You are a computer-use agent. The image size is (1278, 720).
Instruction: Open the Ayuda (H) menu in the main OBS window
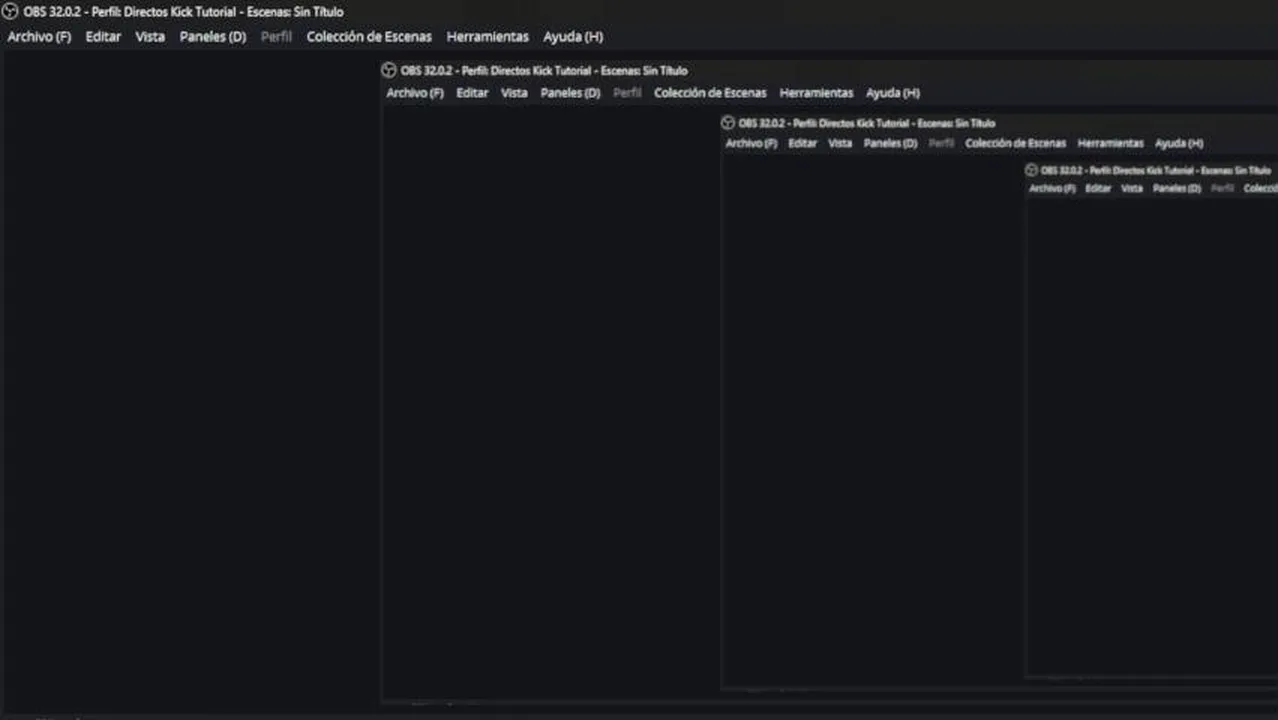click(573, 37)
